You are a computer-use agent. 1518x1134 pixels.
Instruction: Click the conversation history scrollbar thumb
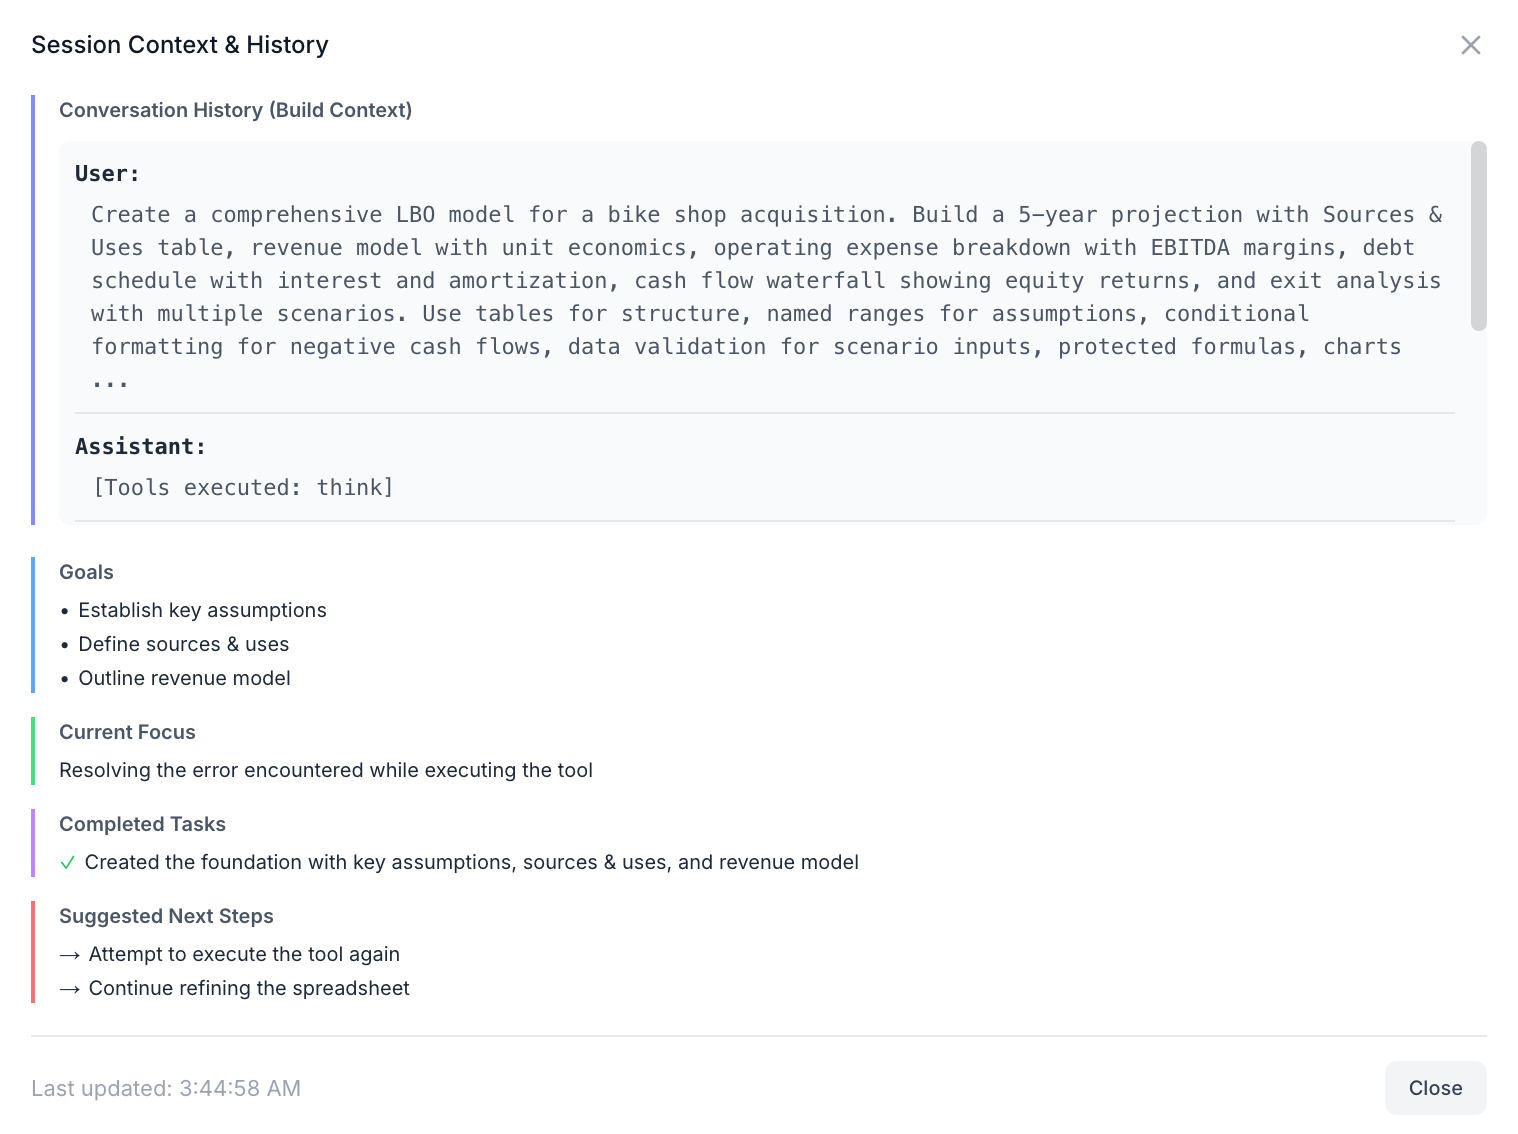coord(1478,236)
